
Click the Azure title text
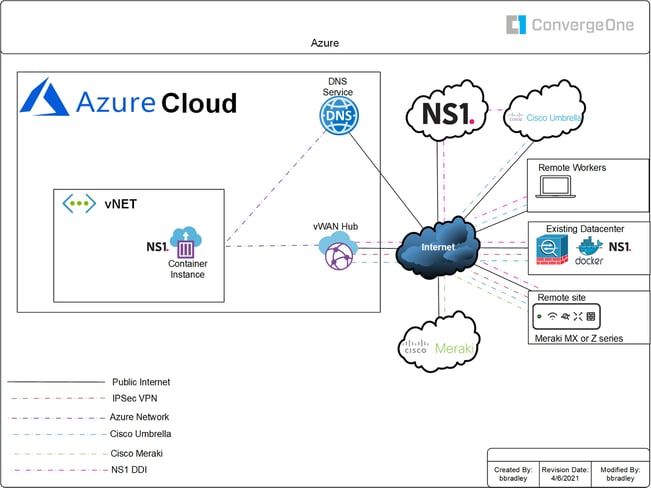[324, 43]
